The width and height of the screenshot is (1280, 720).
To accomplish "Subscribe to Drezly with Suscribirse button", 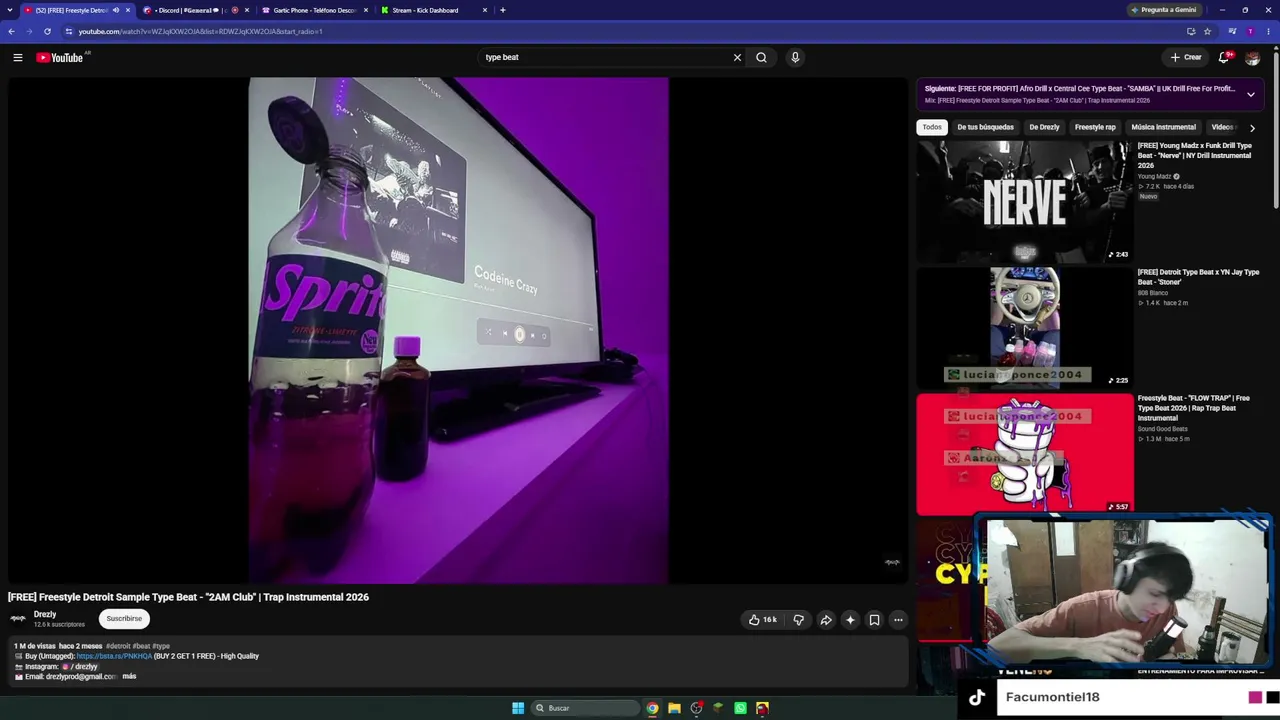I will [x=124, y=619].
